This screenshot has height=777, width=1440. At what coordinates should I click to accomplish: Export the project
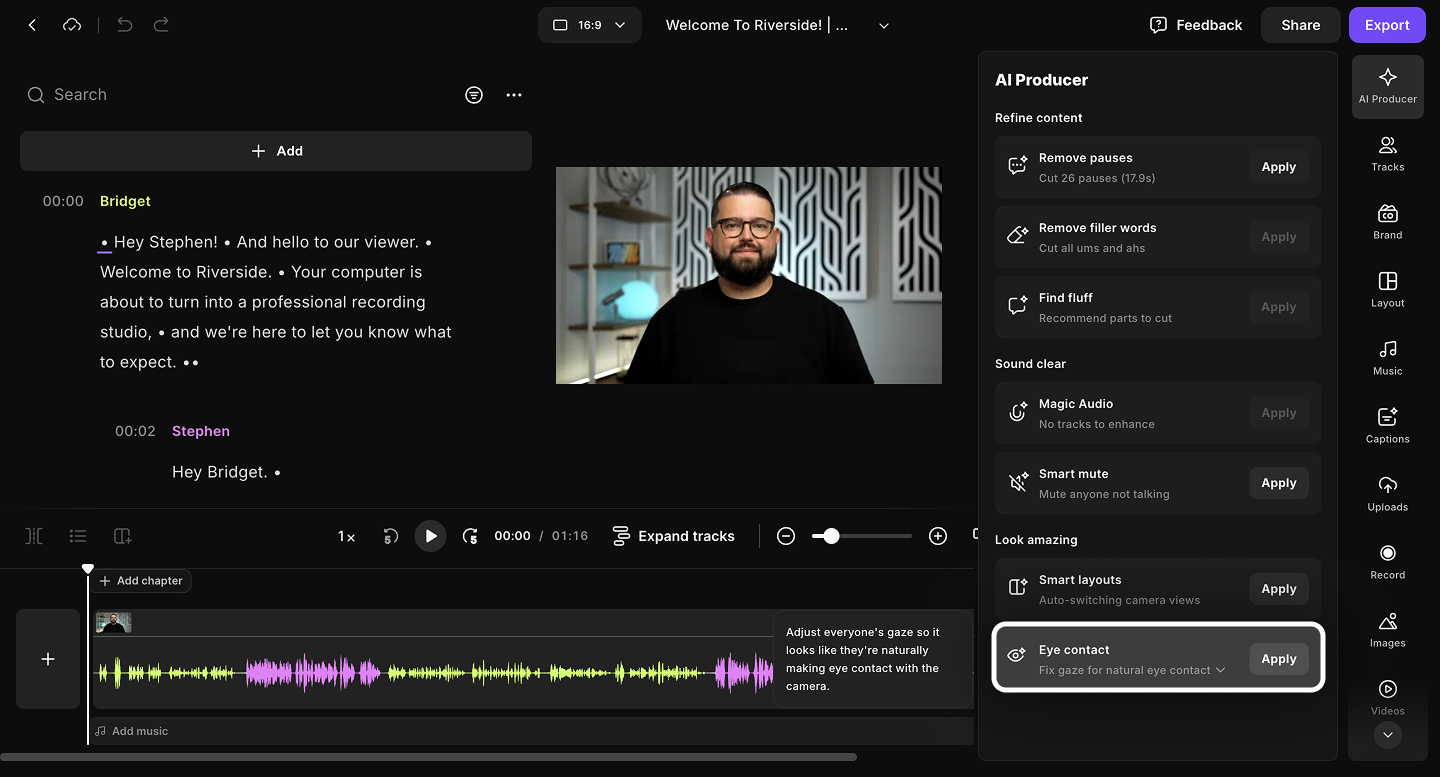[x=1387, y=25]
